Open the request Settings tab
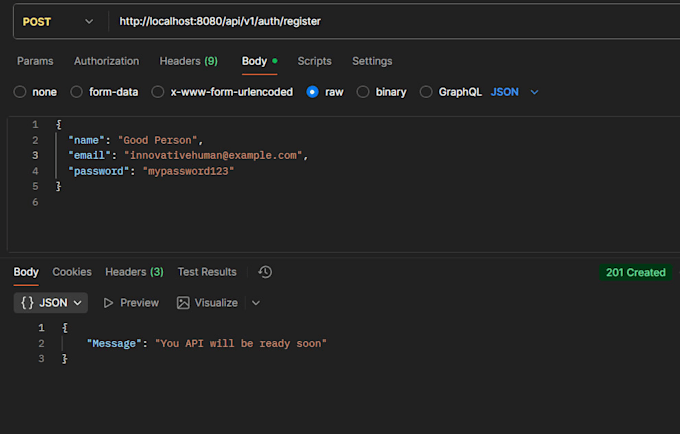Screen dimensions: 680x434 click(372, 61)
